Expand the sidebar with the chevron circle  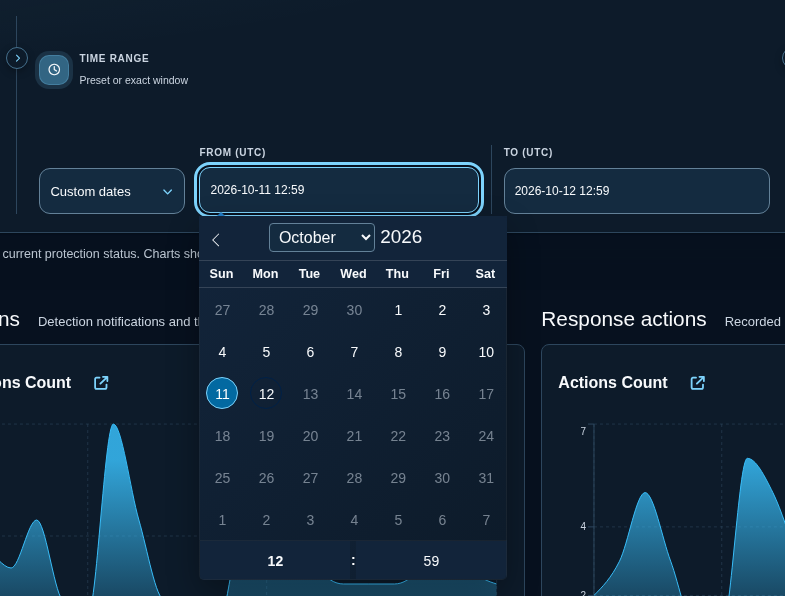point(17,58)
